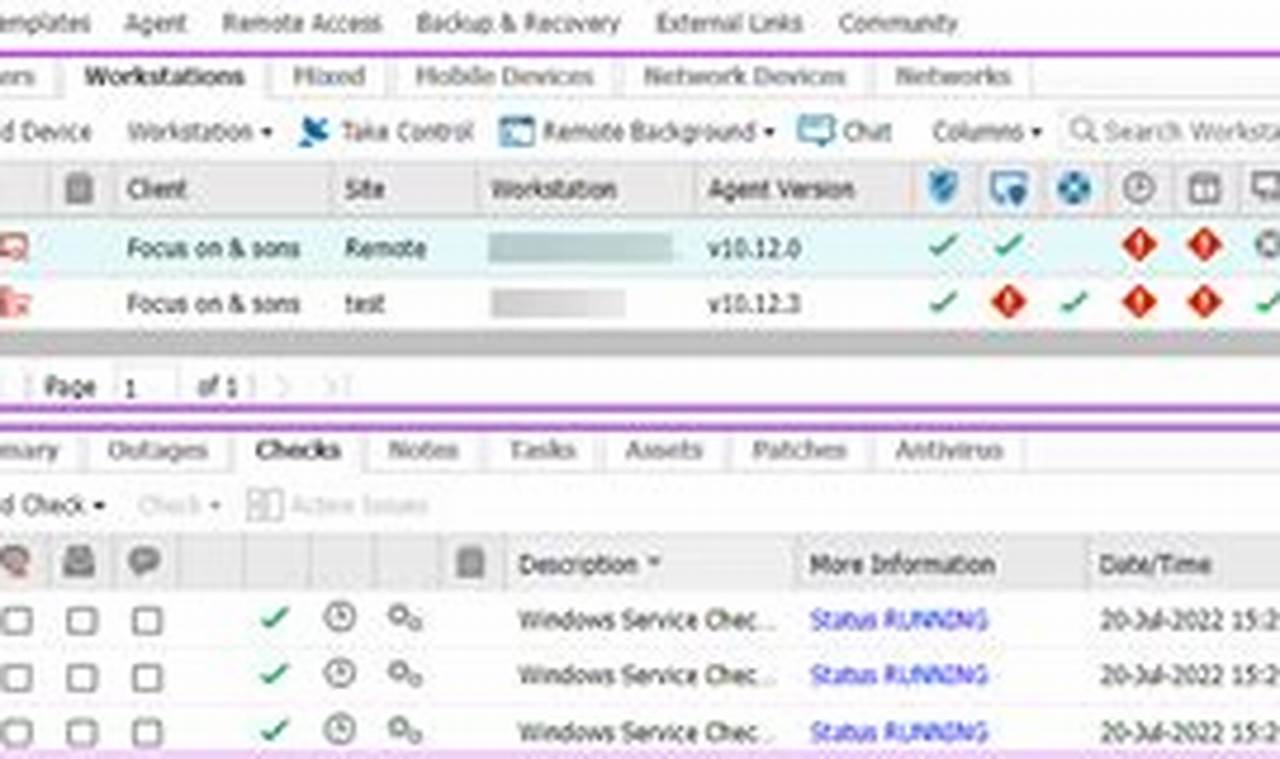Click green check in lifebuoy column, test row
The image size is (1280, 759).
[x=1073, y=301]
